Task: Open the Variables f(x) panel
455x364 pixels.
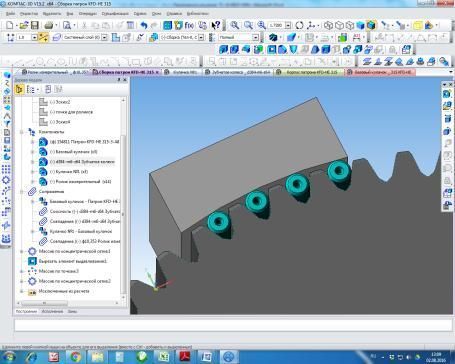Action: tap(189, 25)
